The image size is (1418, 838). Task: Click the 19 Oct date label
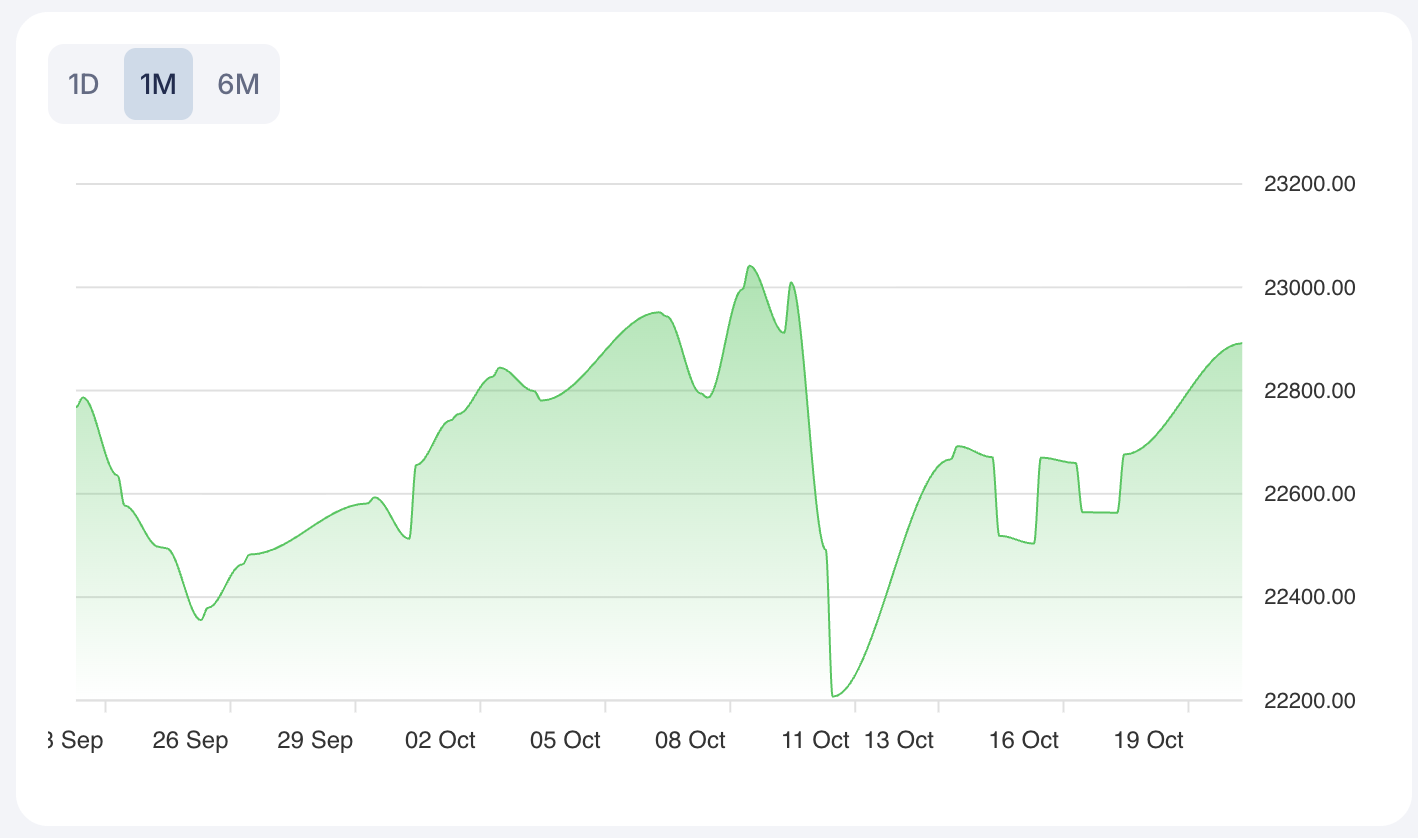(x=1148, y=740)
